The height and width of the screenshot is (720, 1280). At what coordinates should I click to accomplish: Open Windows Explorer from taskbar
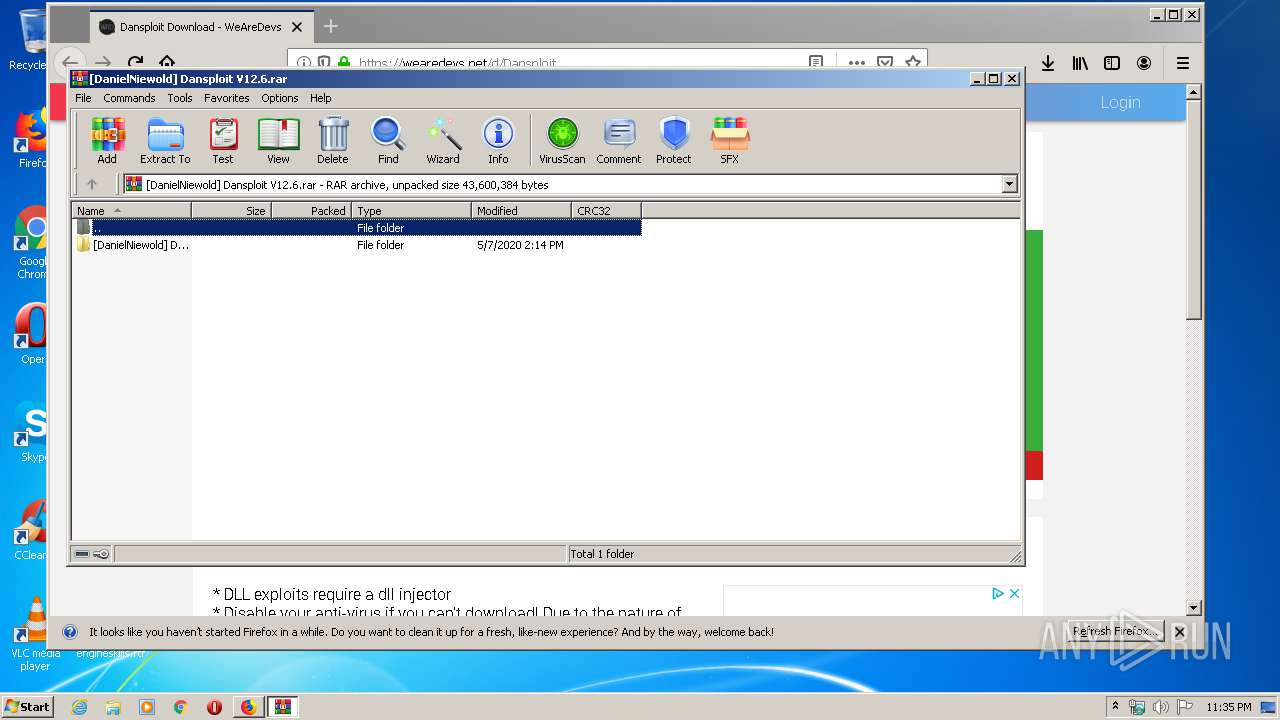[113, 707]
